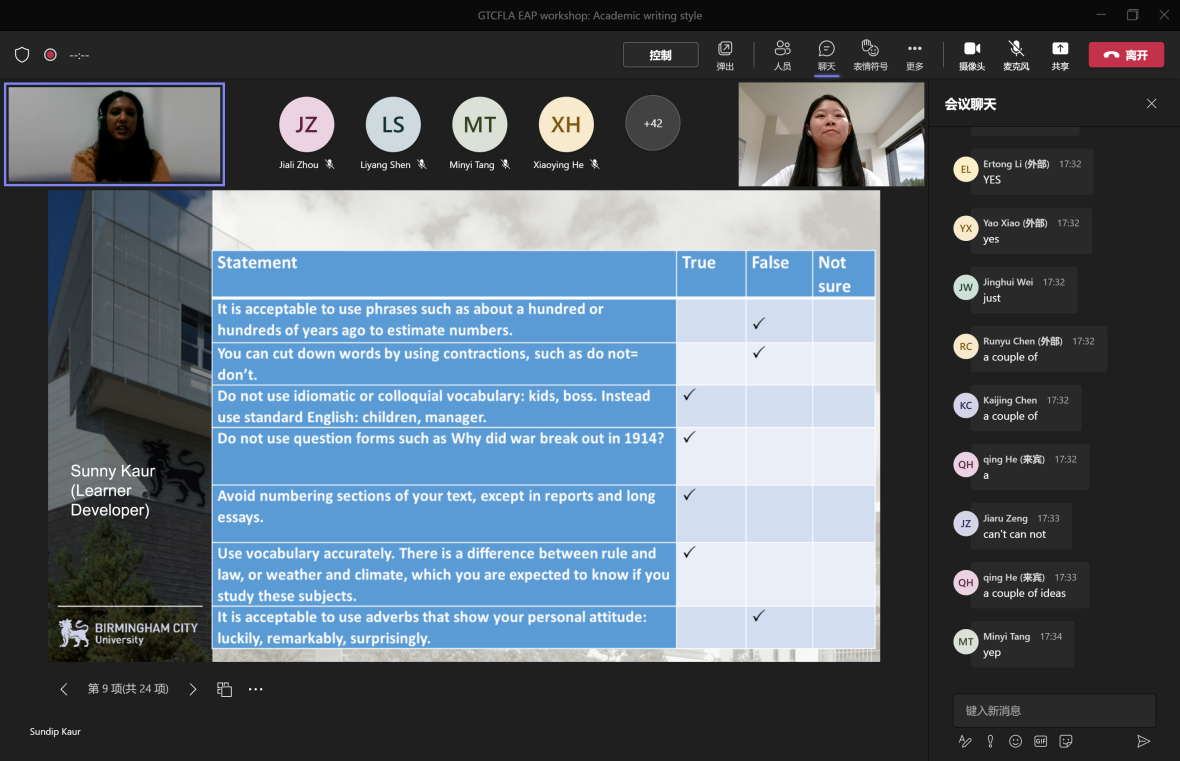Open slide options ellipsis below the presentation
Image resolution: width=1180 pixels, height=761 pixels.
click(x=256, y=689)
